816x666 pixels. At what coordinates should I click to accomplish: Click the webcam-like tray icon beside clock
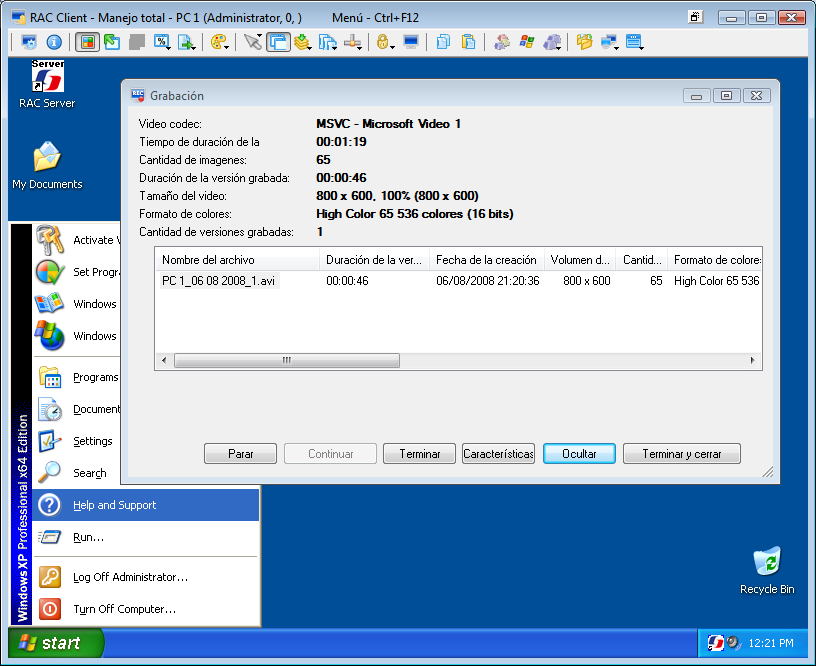pyautogui.click(x=733, y=643)
